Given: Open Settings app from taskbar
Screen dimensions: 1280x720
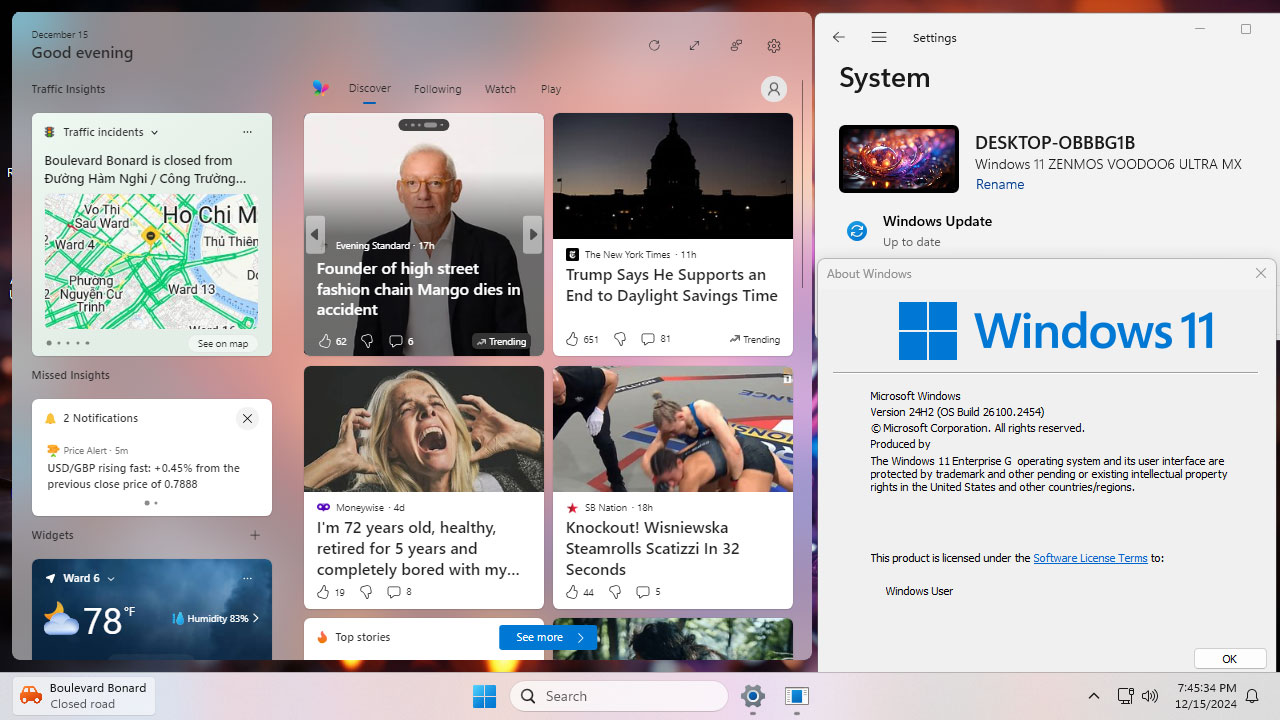Looking at the screenshot, I should click(x=753, y=696).
